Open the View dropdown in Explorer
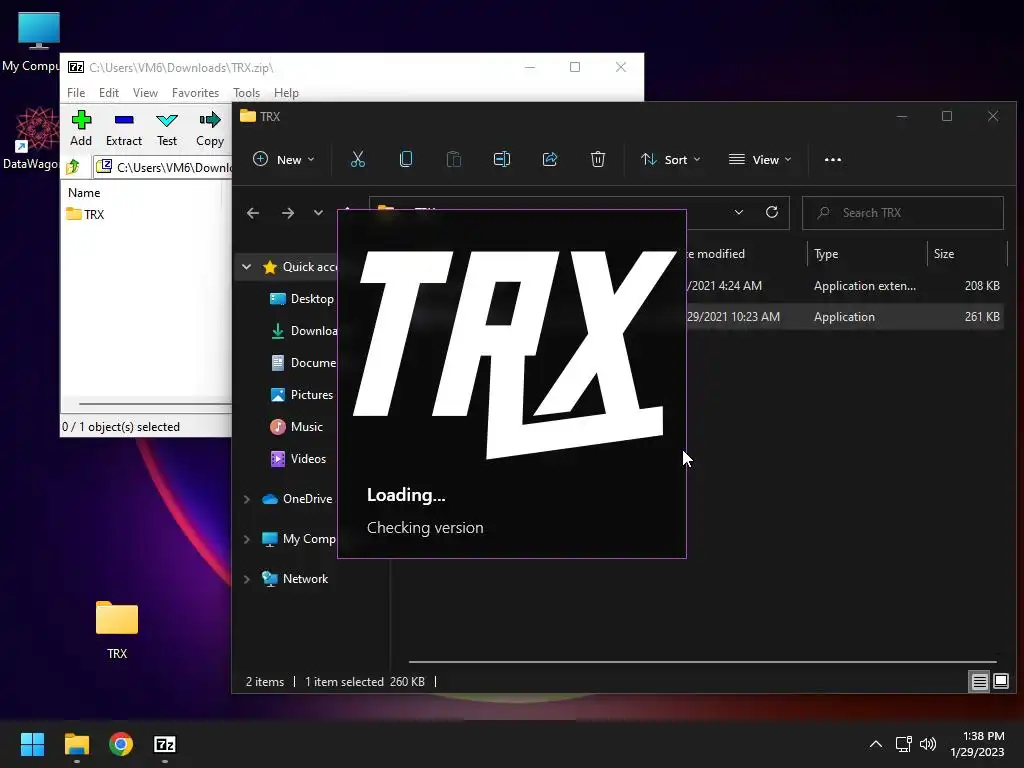This screenshot has width=1024, height=768. 760,159
